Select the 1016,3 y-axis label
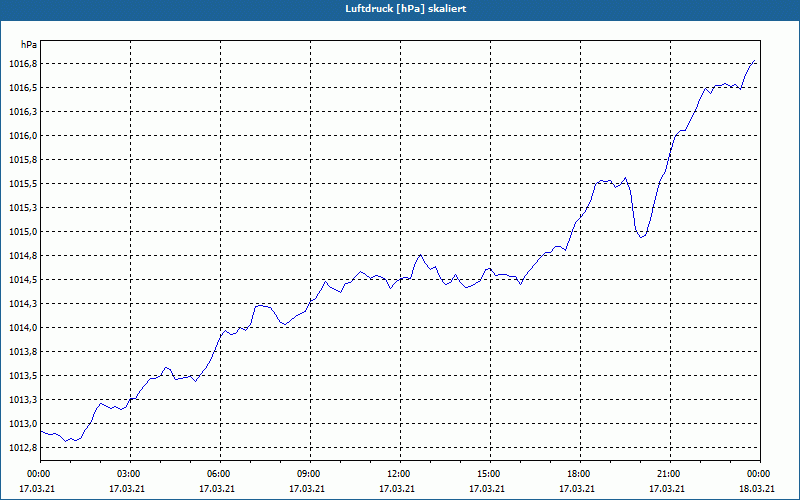This screenshot has height=500, width=800. coord(23,112)
